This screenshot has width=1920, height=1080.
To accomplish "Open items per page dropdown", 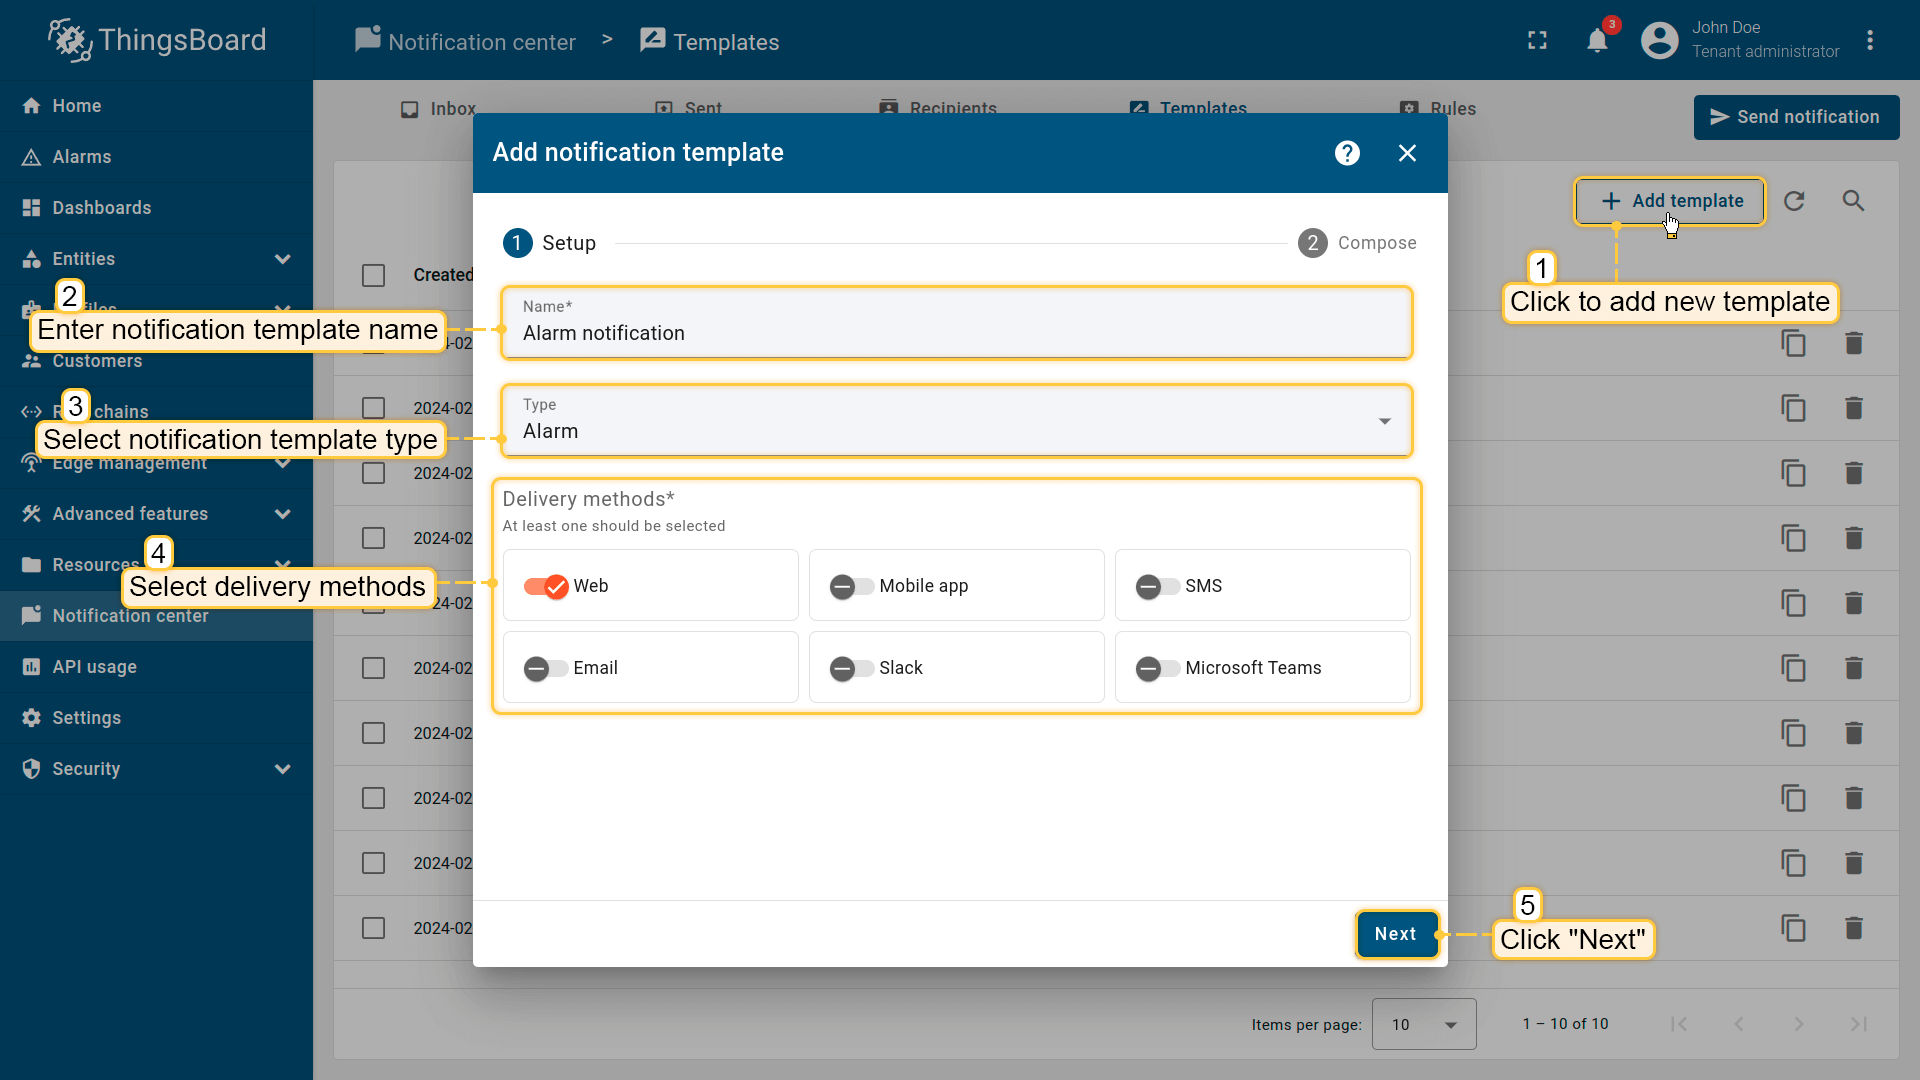I will click(1423, 1024).
